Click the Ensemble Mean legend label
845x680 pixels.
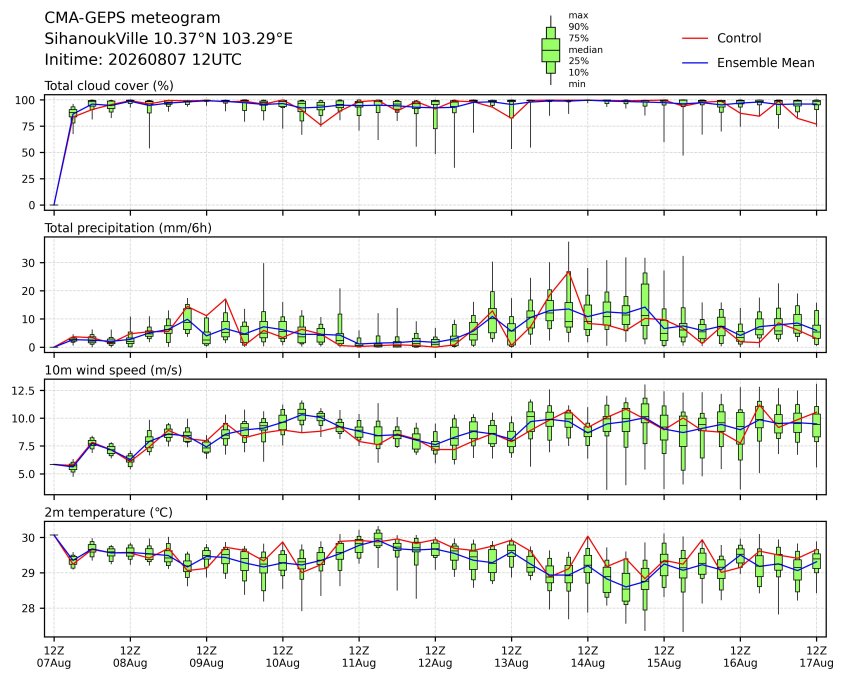click(x=765, y=63)
